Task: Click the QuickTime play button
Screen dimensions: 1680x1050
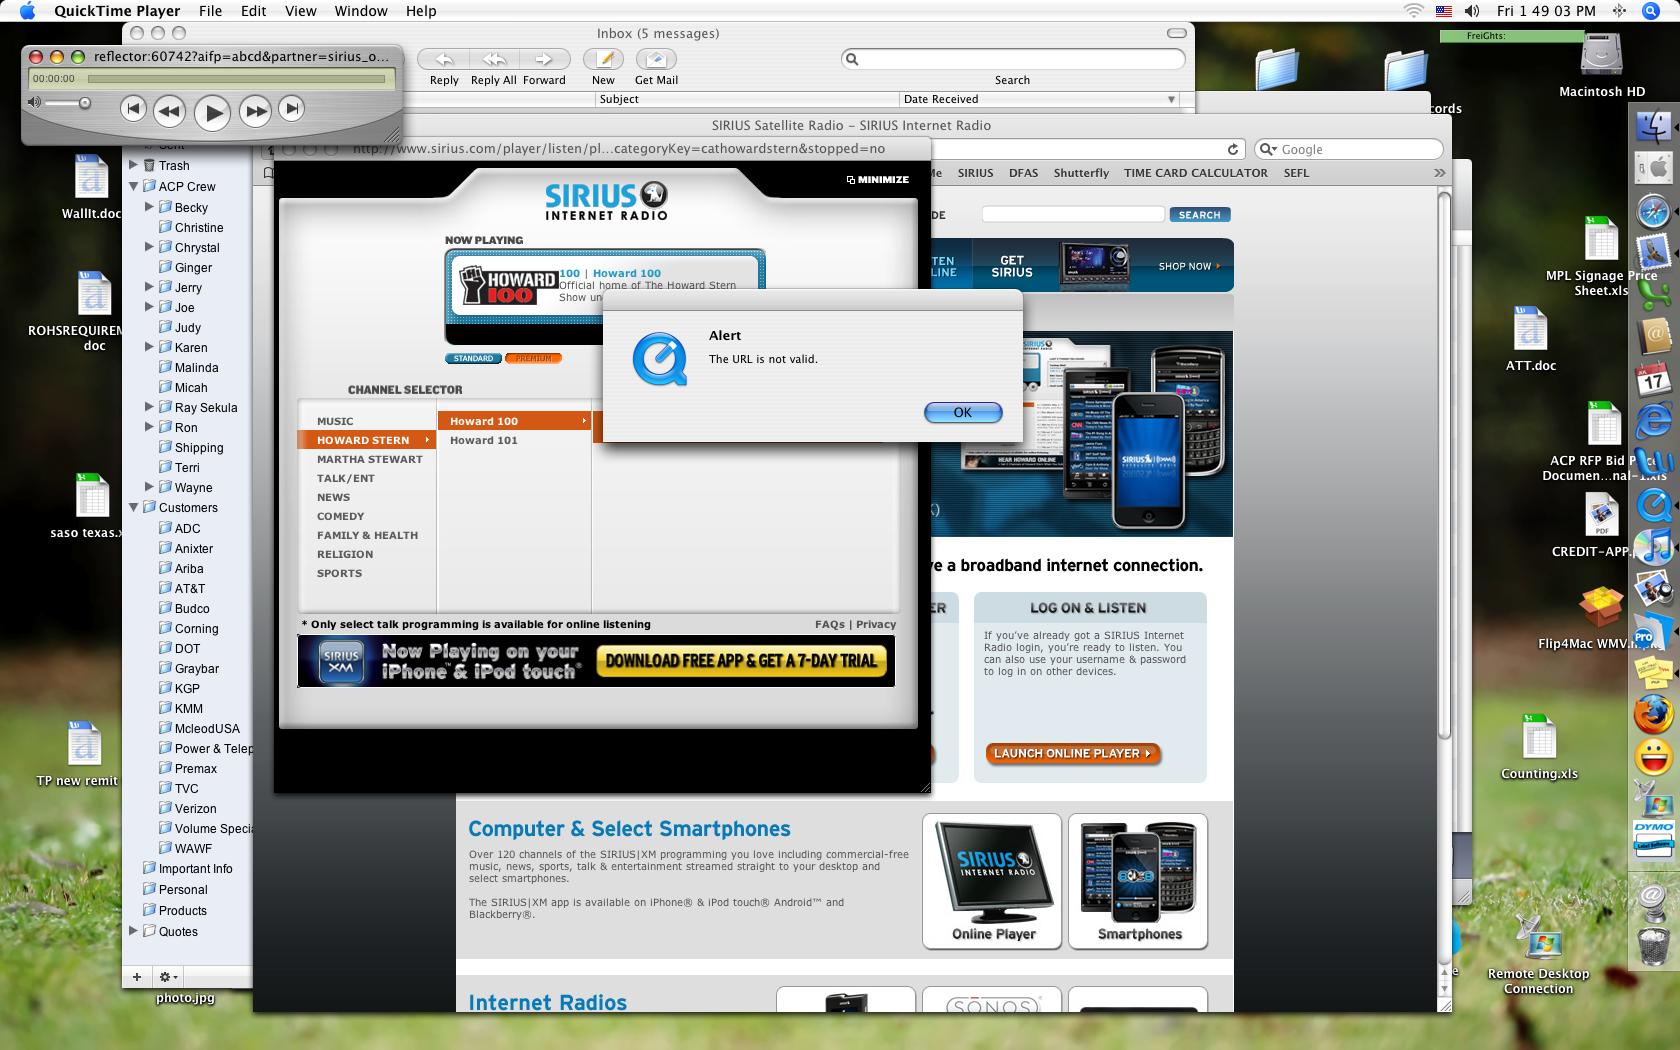Action: coord(212,112)
